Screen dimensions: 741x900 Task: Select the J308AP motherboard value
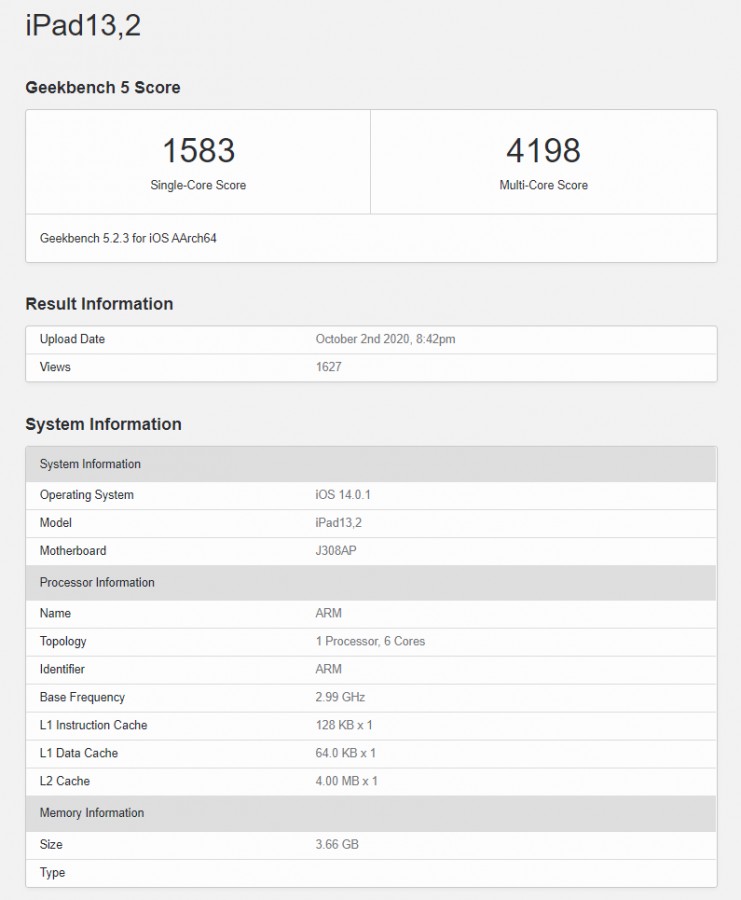[x=336, y=551]
